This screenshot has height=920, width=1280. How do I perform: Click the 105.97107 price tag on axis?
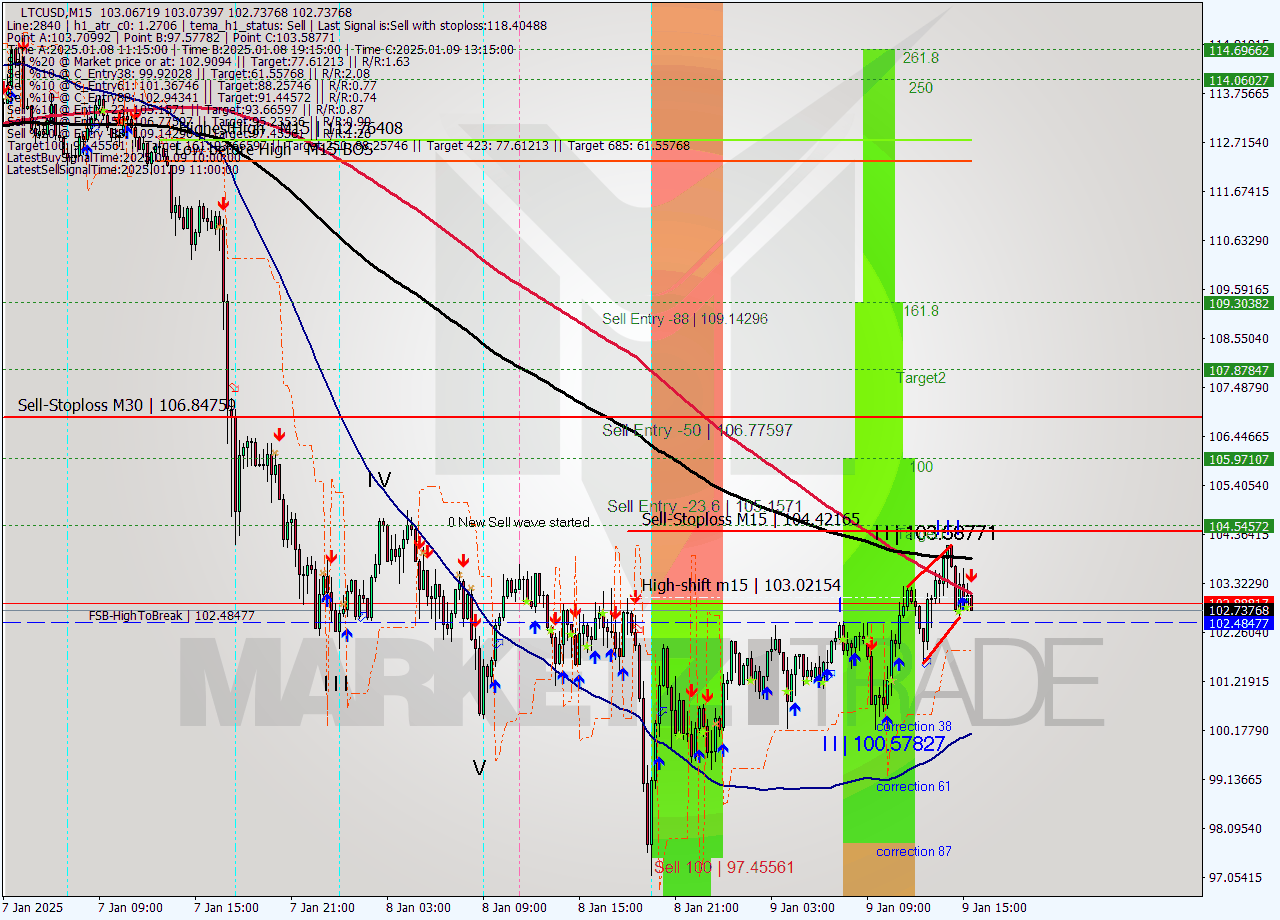[1240, 459]
